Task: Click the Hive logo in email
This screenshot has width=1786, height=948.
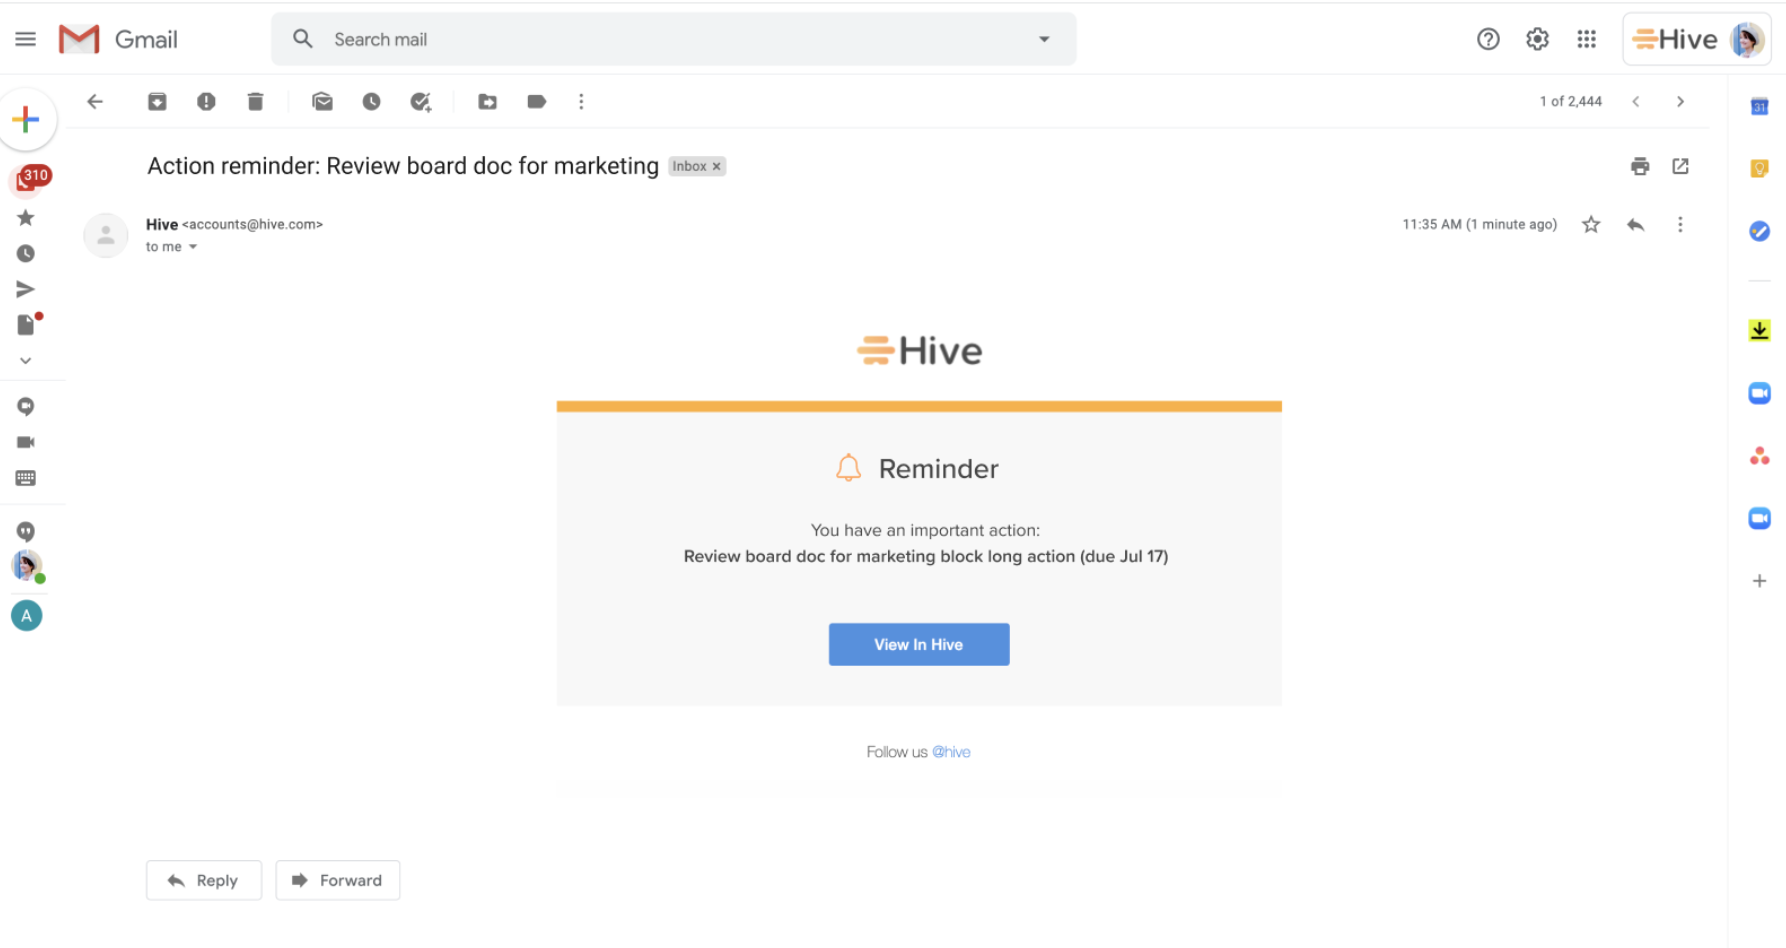Action: [x=919, y=351]
